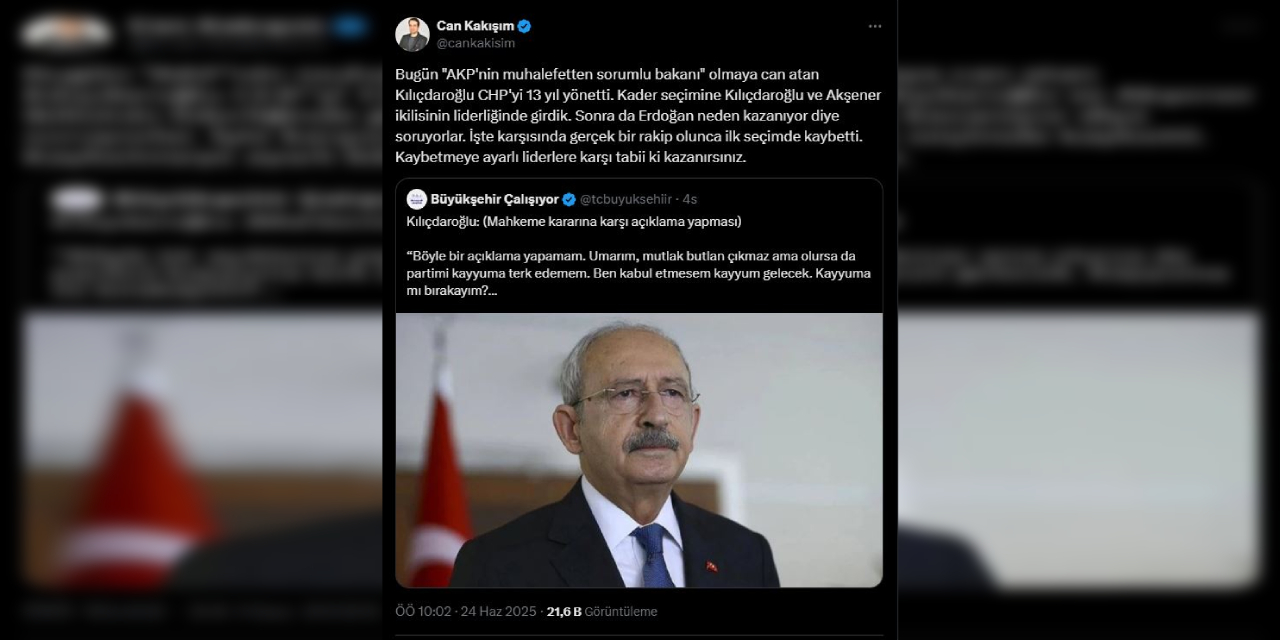Select the main tweet text starting with "Bugün"
Viewport: 1280px width, 640px height.
638,116
